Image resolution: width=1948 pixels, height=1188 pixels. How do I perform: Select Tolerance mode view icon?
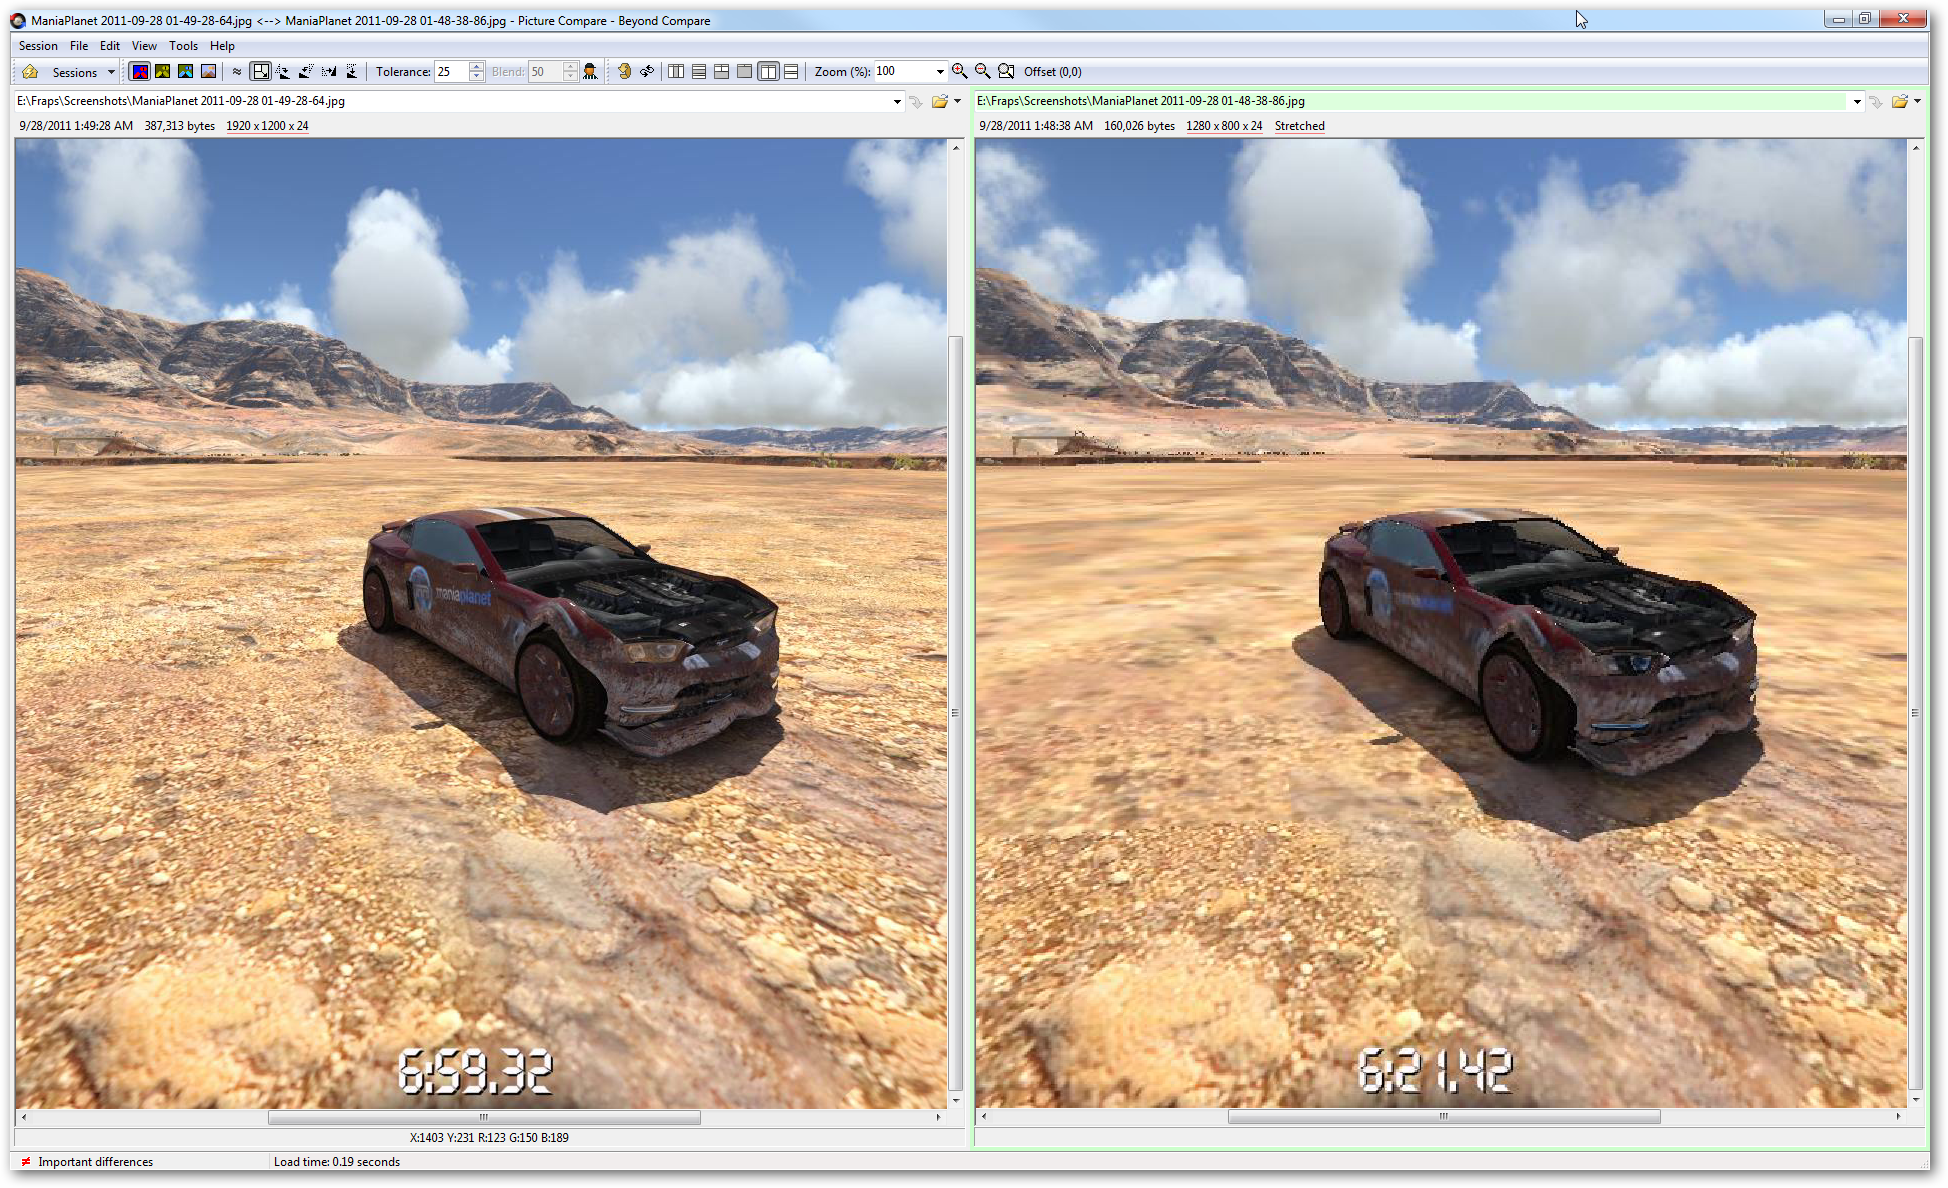coord(140,72)
